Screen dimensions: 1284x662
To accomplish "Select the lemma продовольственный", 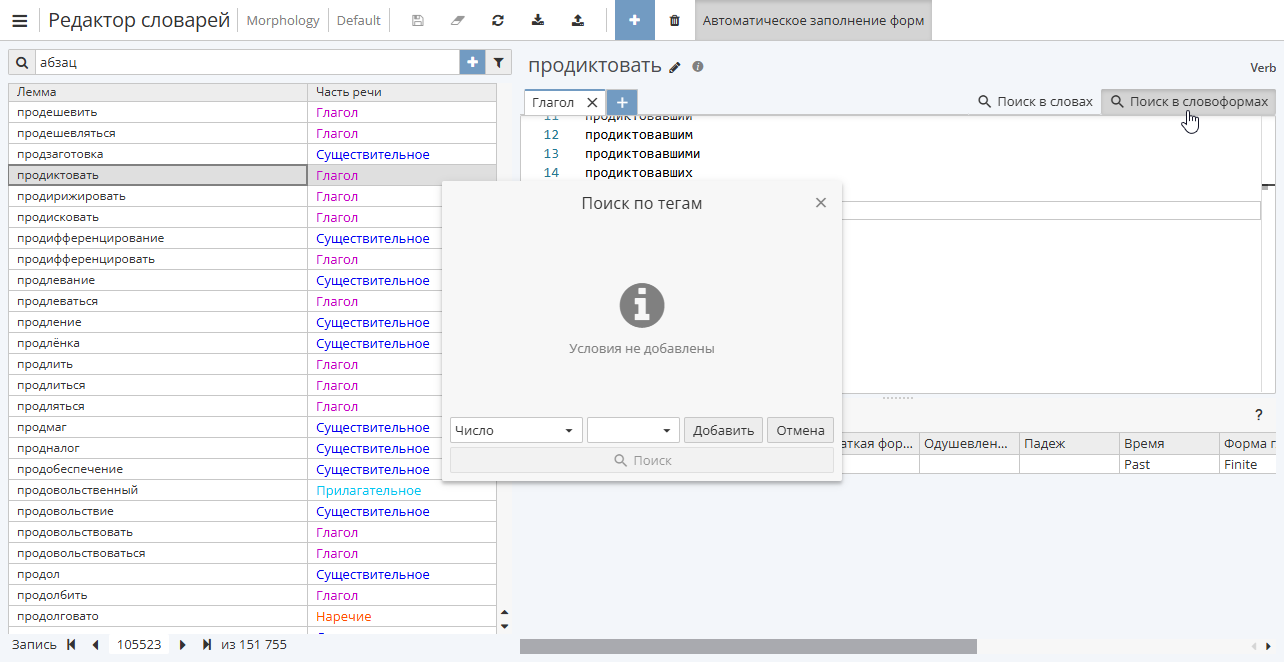I will tap(157, 490).
